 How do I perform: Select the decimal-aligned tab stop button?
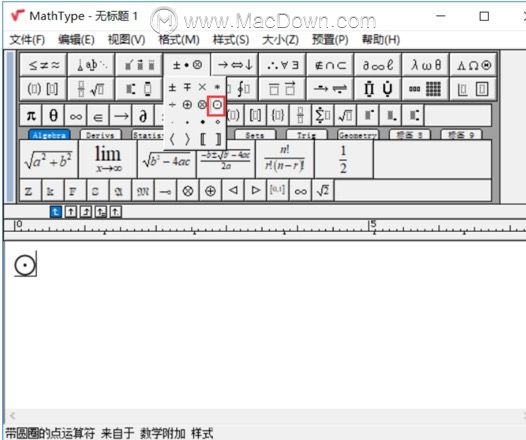point(115,212)
